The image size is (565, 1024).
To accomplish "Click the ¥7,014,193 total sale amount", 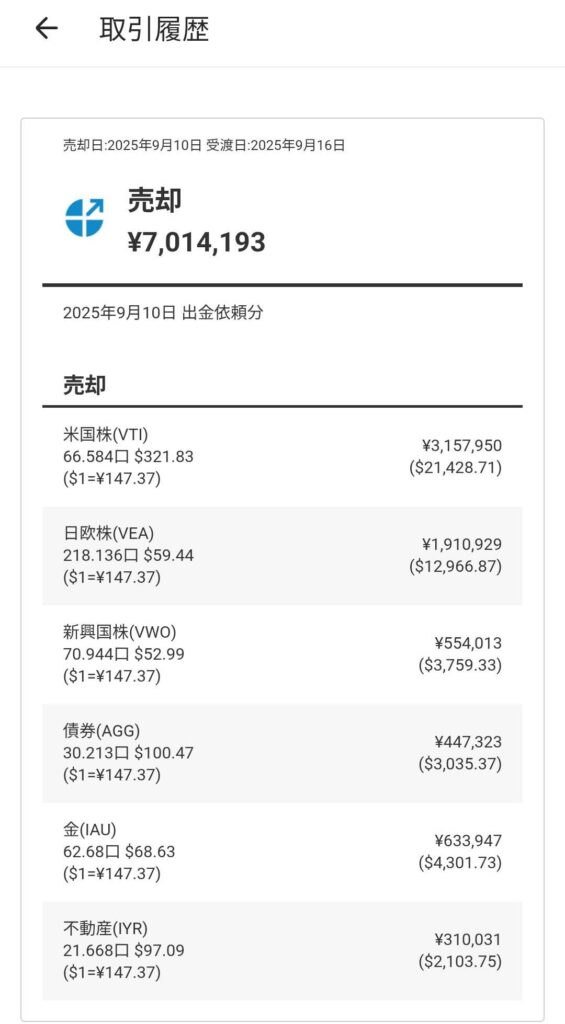I will (x=197, y=242).
